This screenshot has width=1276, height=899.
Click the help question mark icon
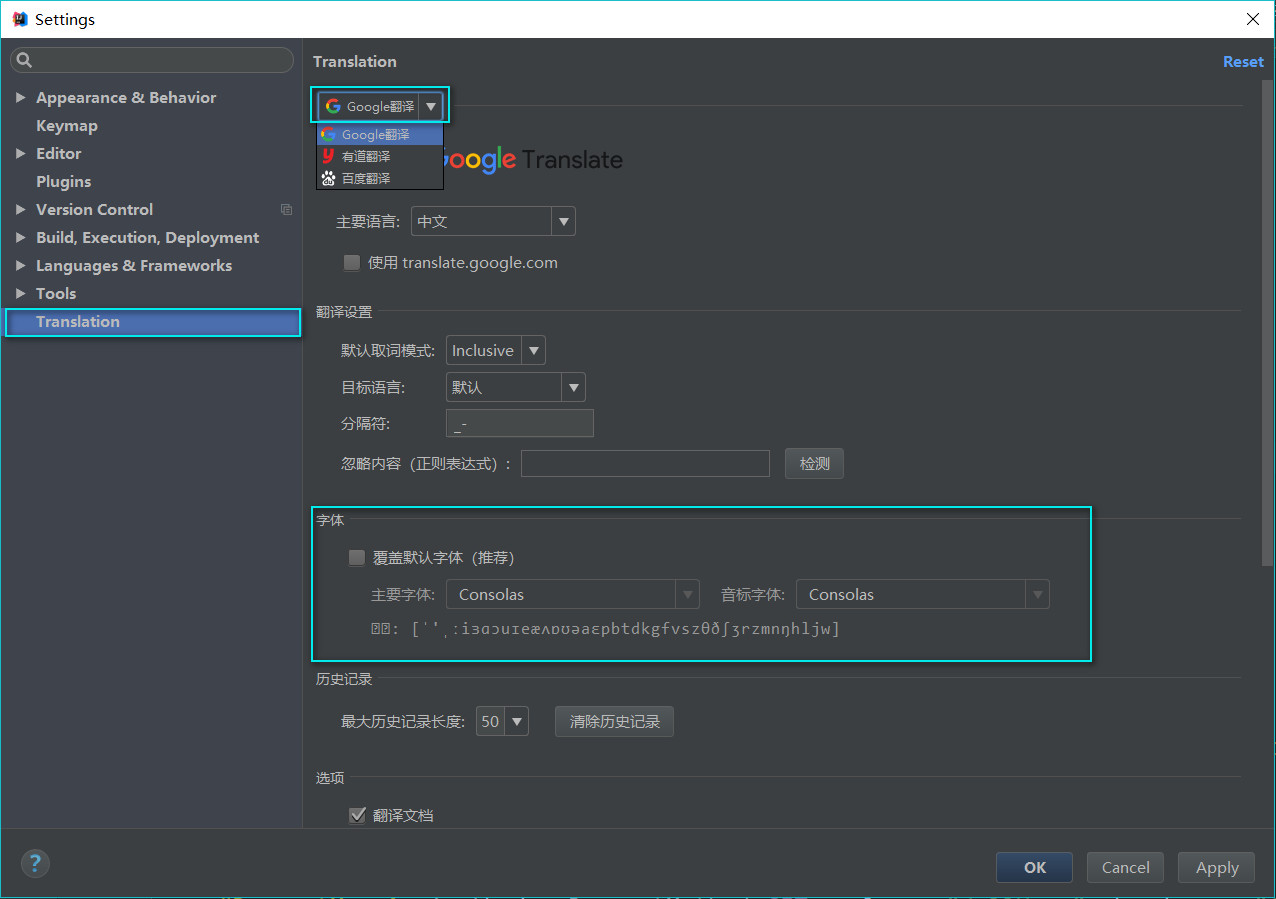35,864
